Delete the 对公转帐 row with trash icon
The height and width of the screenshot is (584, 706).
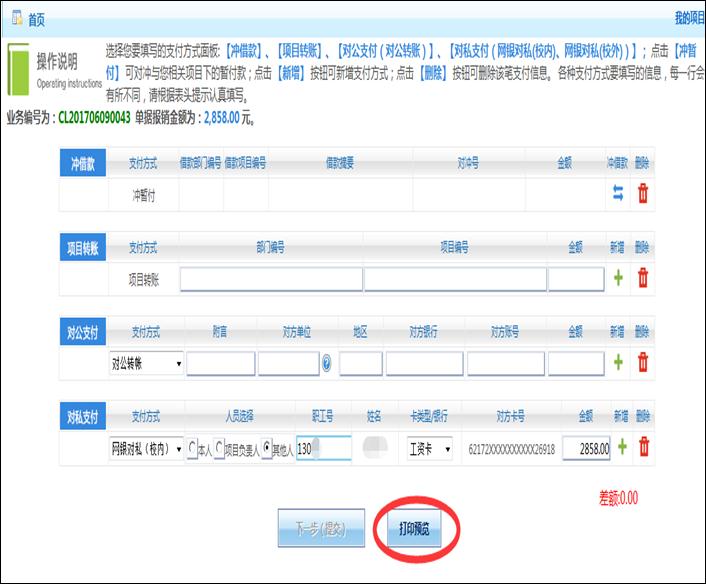pyautogui.click(x=643, y=362)
